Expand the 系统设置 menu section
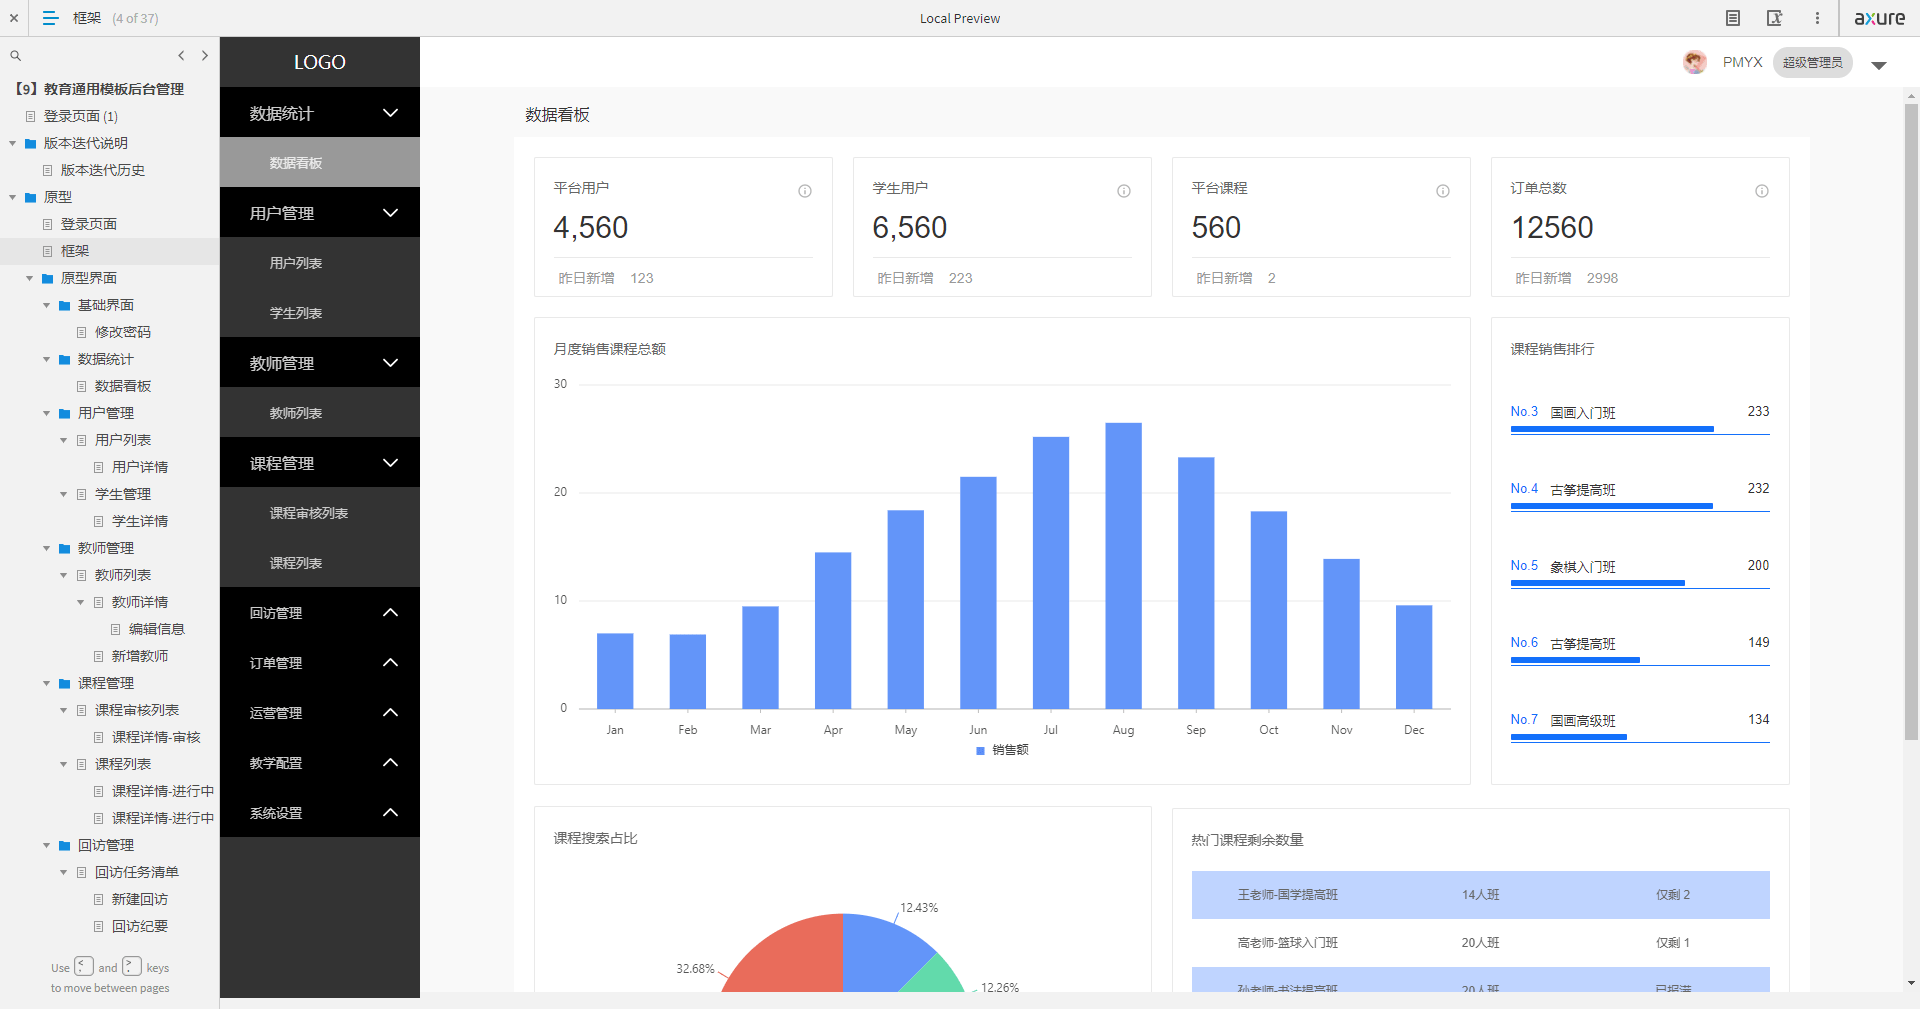This screenshot has height=1009, width=1920. [320, 812]
